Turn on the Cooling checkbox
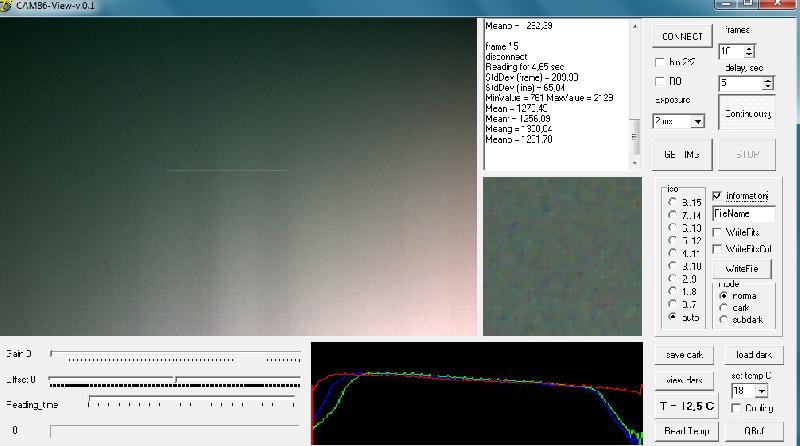Image resolution: width=800 pixels, height=446 pixels. [x=736, y=408]
